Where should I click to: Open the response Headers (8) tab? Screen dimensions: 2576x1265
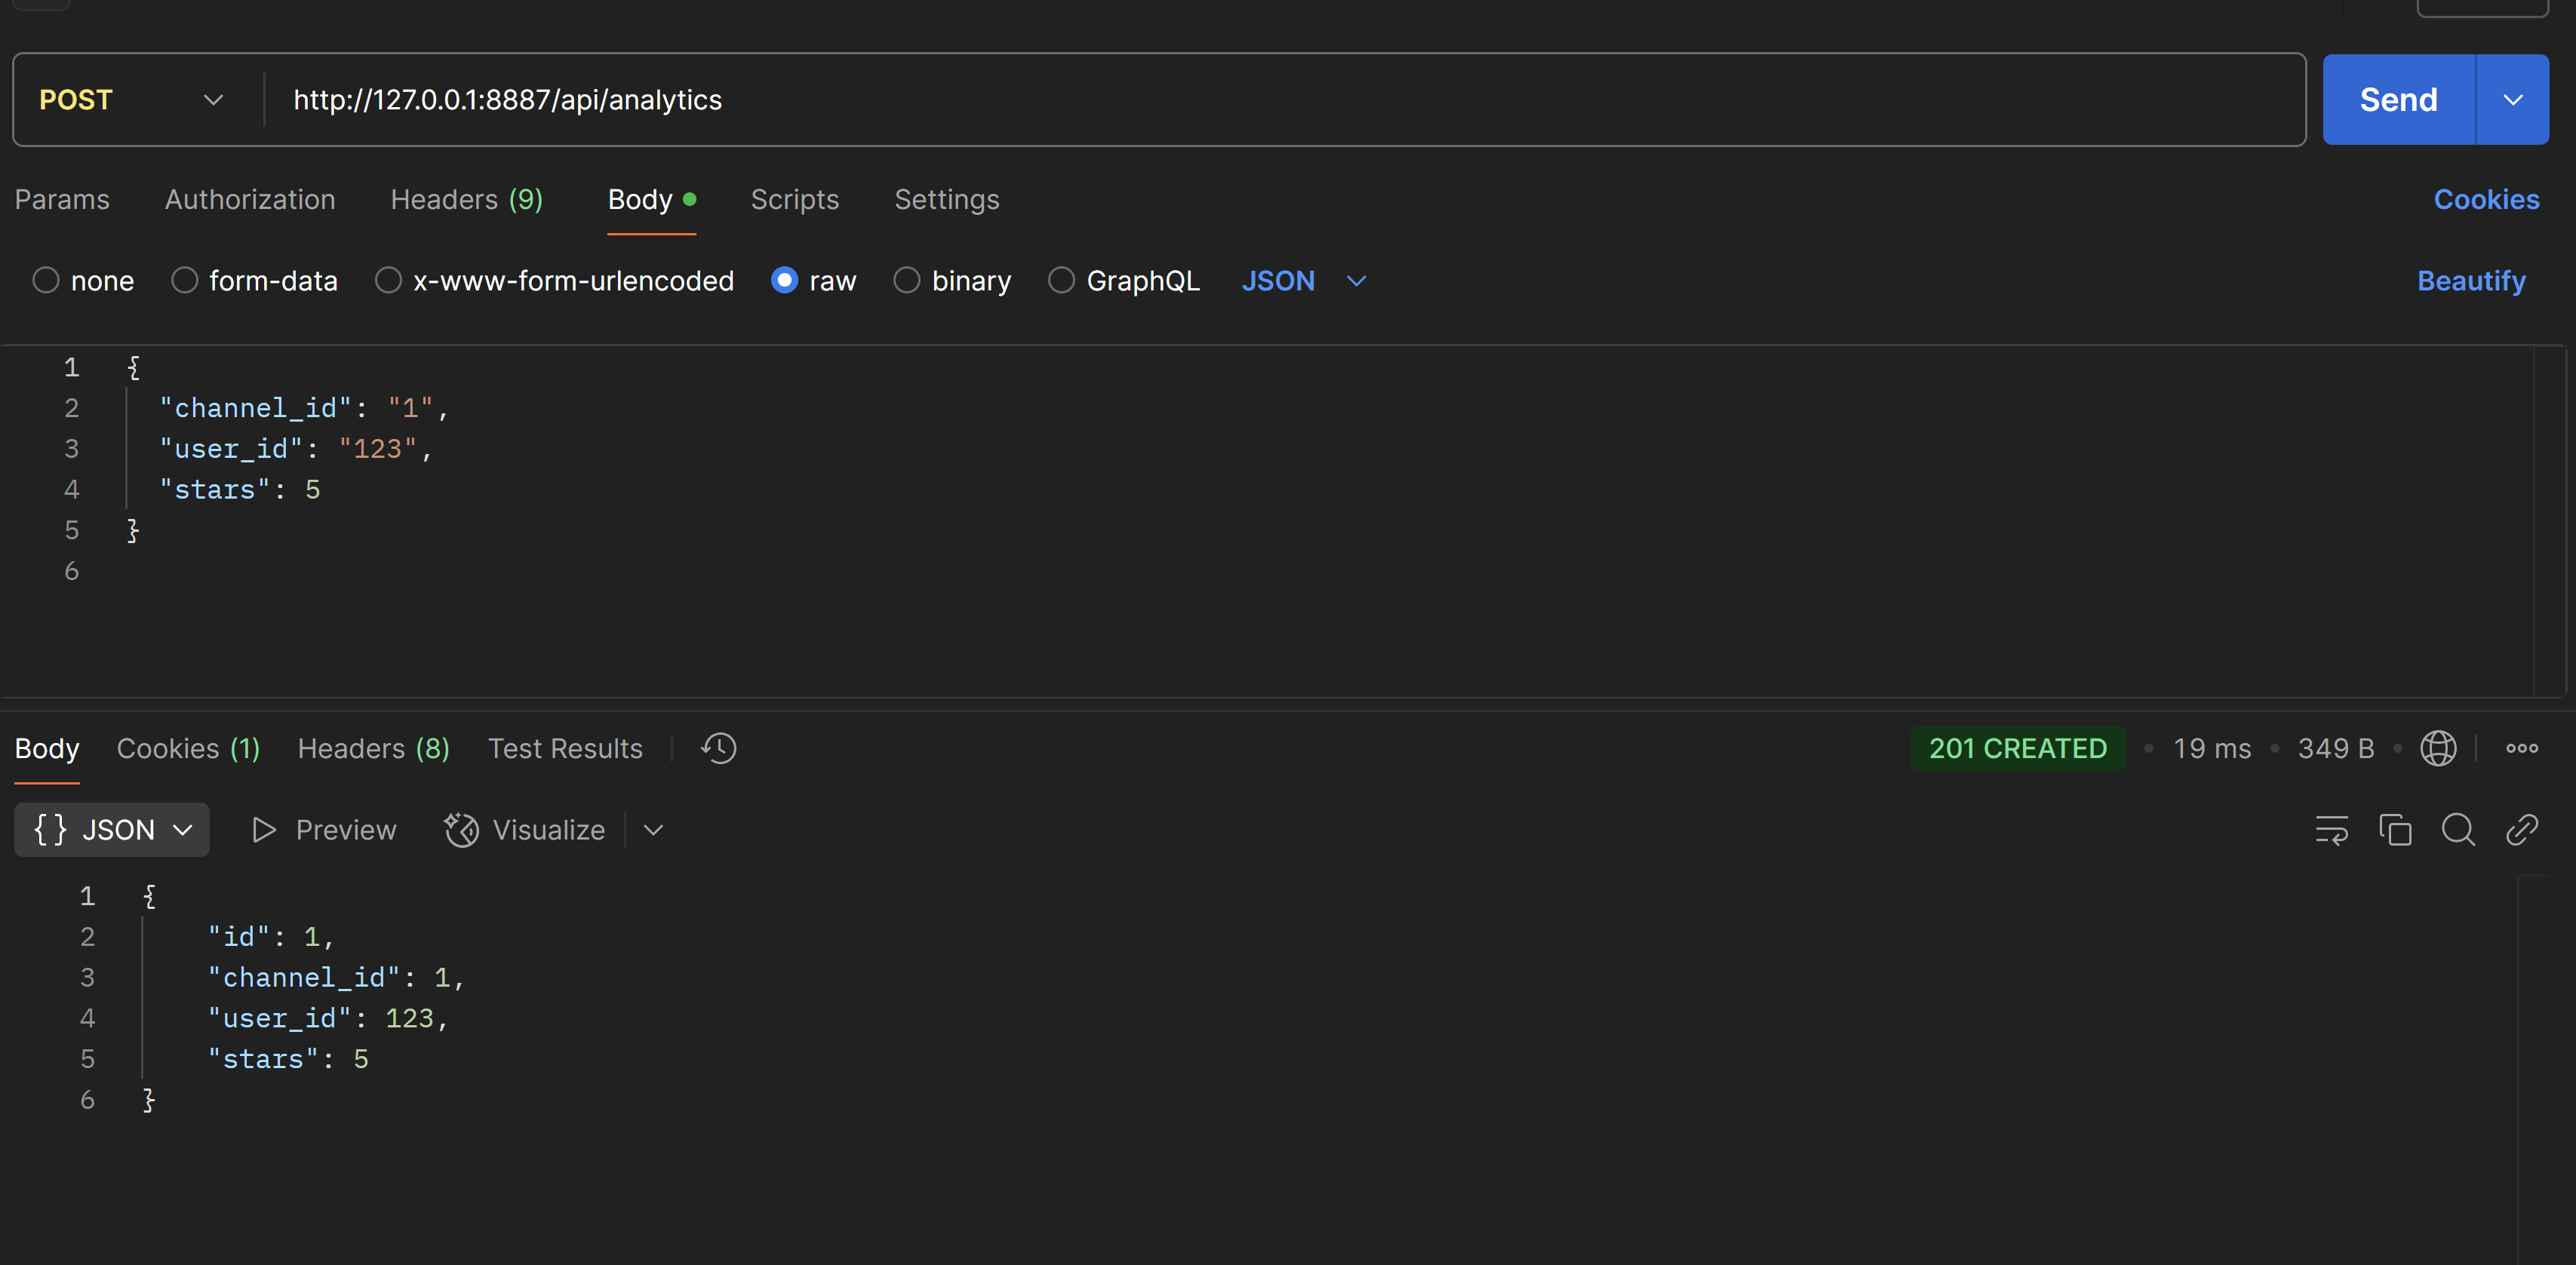click(x=373, y=748)
